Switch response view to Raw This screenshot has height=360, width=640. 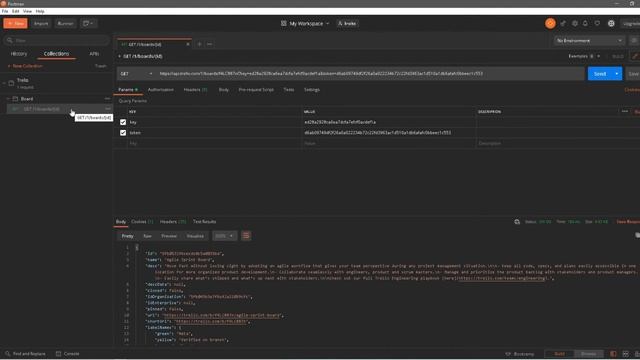147,236
